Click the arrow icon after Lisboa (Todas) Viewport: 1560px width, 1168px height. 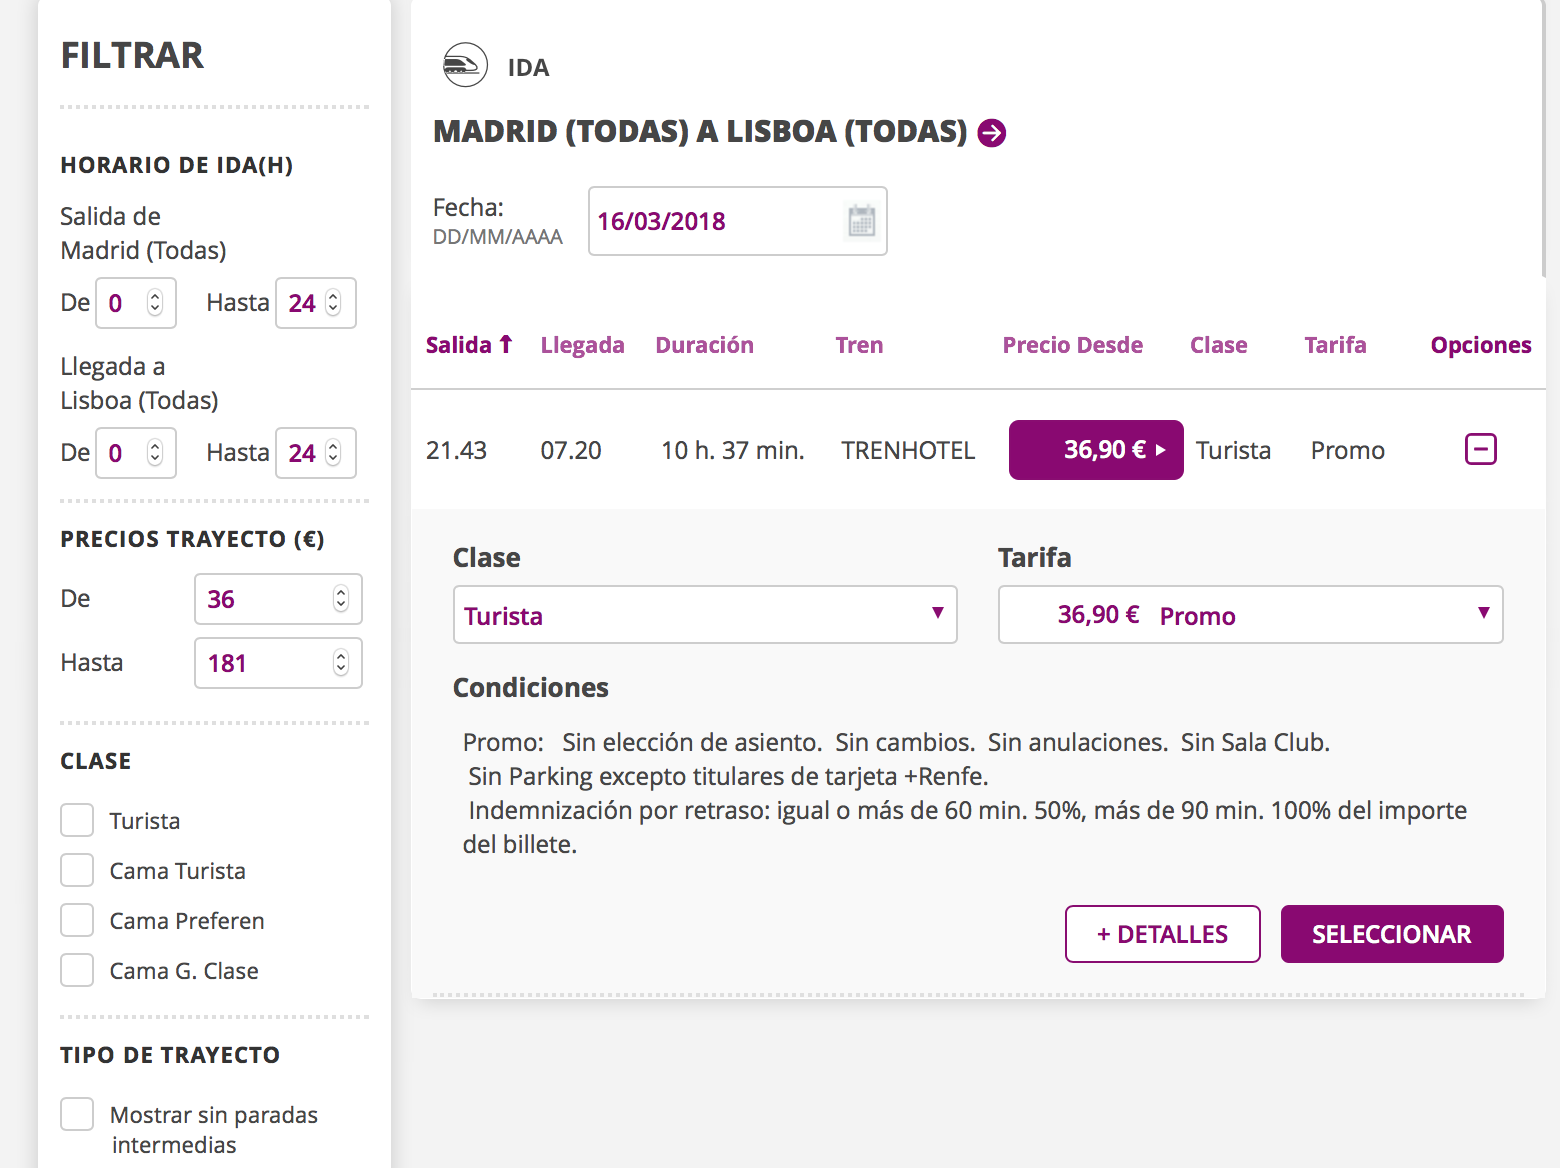point(991,133)
